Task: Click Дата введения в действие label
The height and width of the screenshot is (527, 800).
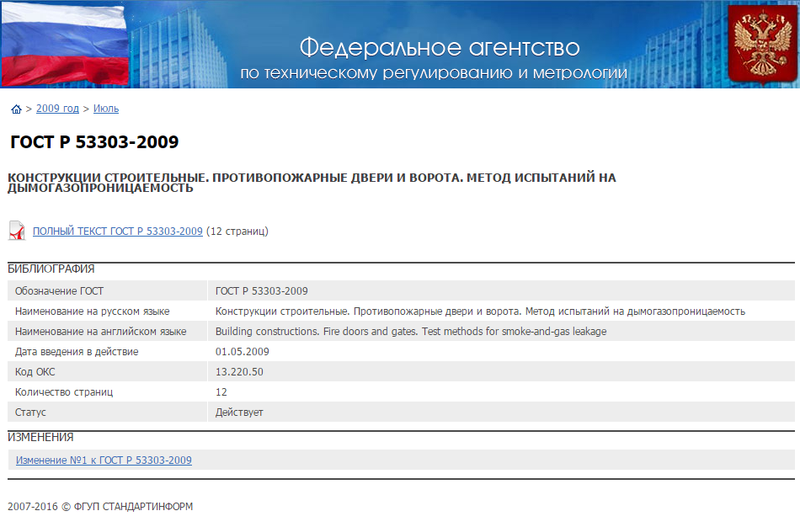Action: (77, 352)
